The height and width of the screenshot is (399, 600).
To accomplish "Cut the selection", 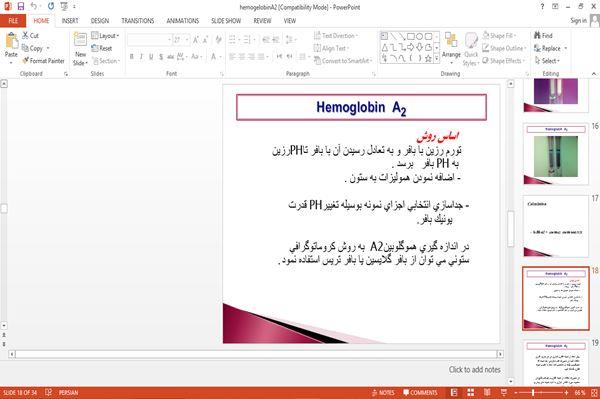I will click(x=30, y=36).
